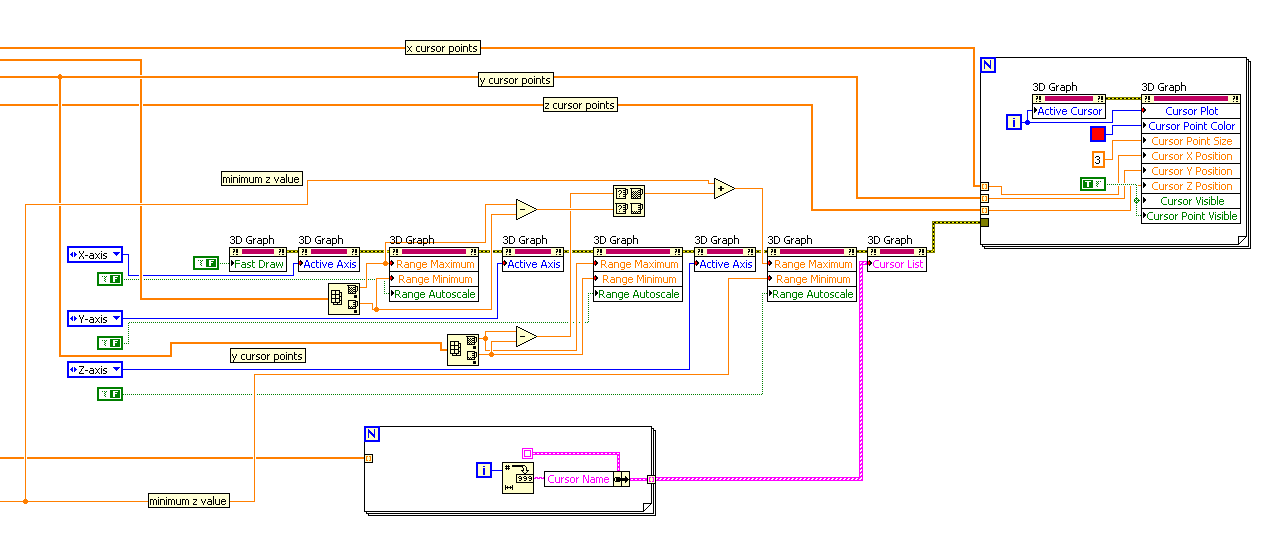Select the add function node

pos(723,188)
